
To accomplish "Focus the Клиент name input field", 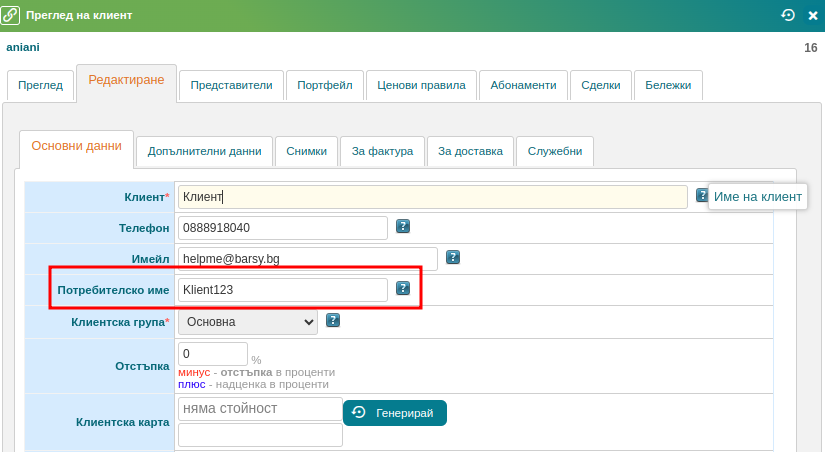I will coord(432,197).
